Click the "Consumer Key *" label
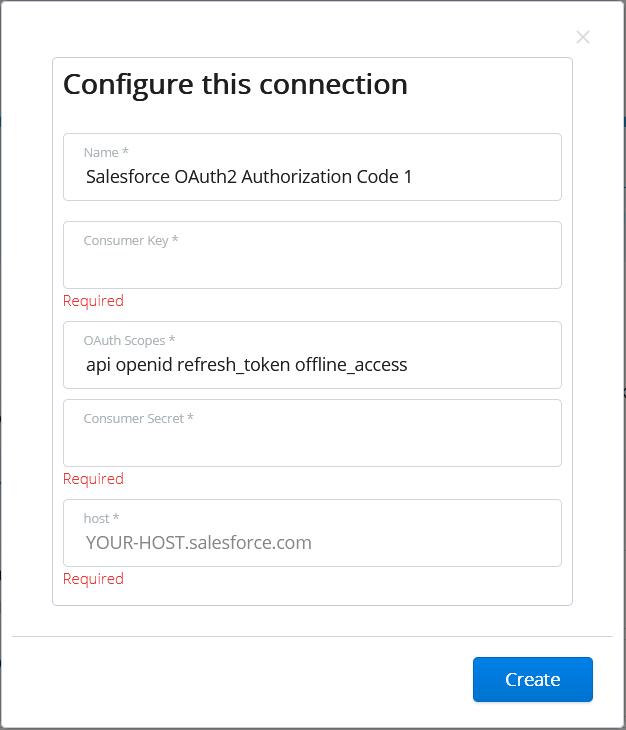The height and width of the screenshot is (730, 626). tap(131, 241)
